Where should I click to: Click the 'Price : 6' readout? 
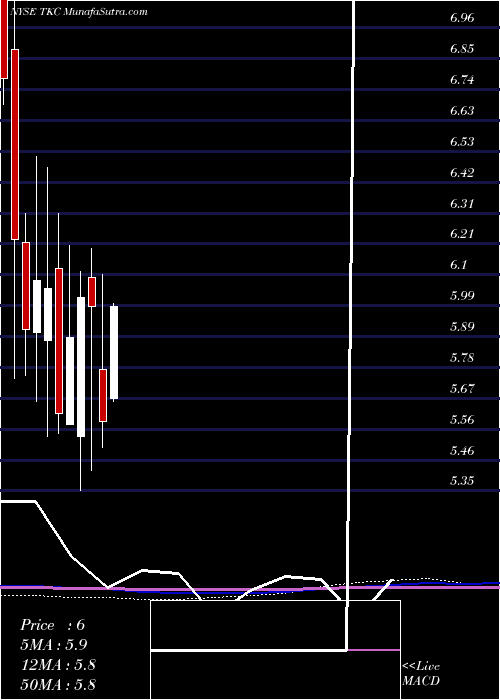52,625
